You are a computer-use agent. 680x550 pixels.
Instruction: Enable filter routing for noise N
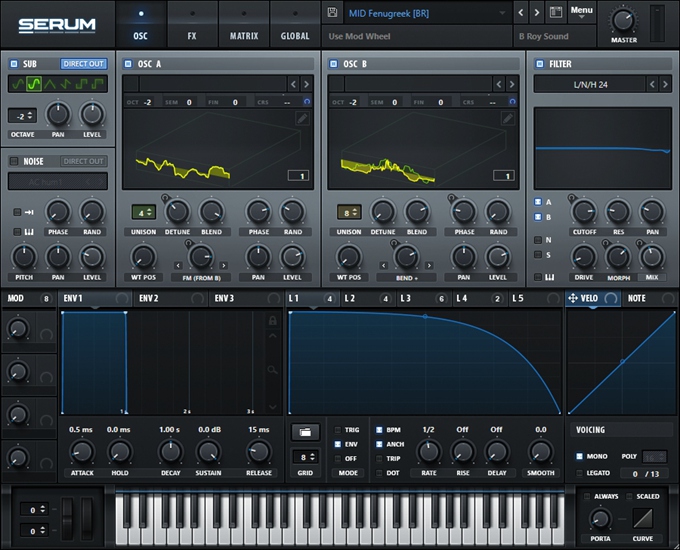[x=538, y=240]
